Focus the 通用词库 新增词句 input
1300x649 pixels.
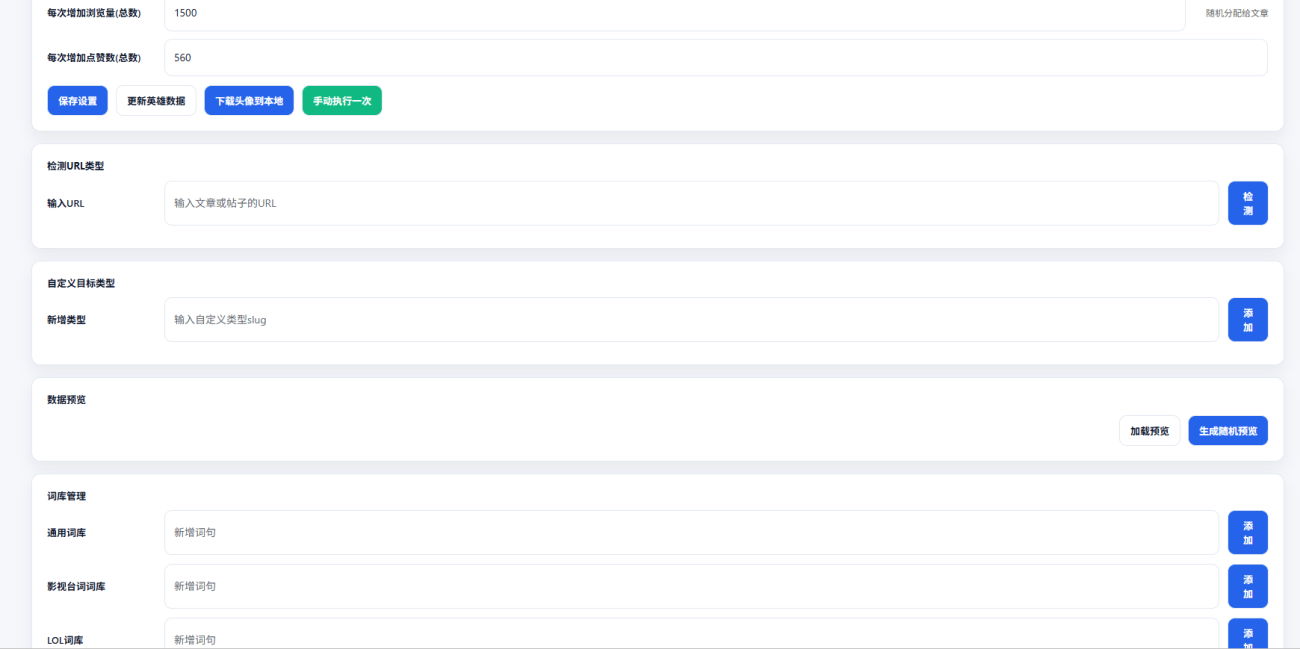coord(691,533)
